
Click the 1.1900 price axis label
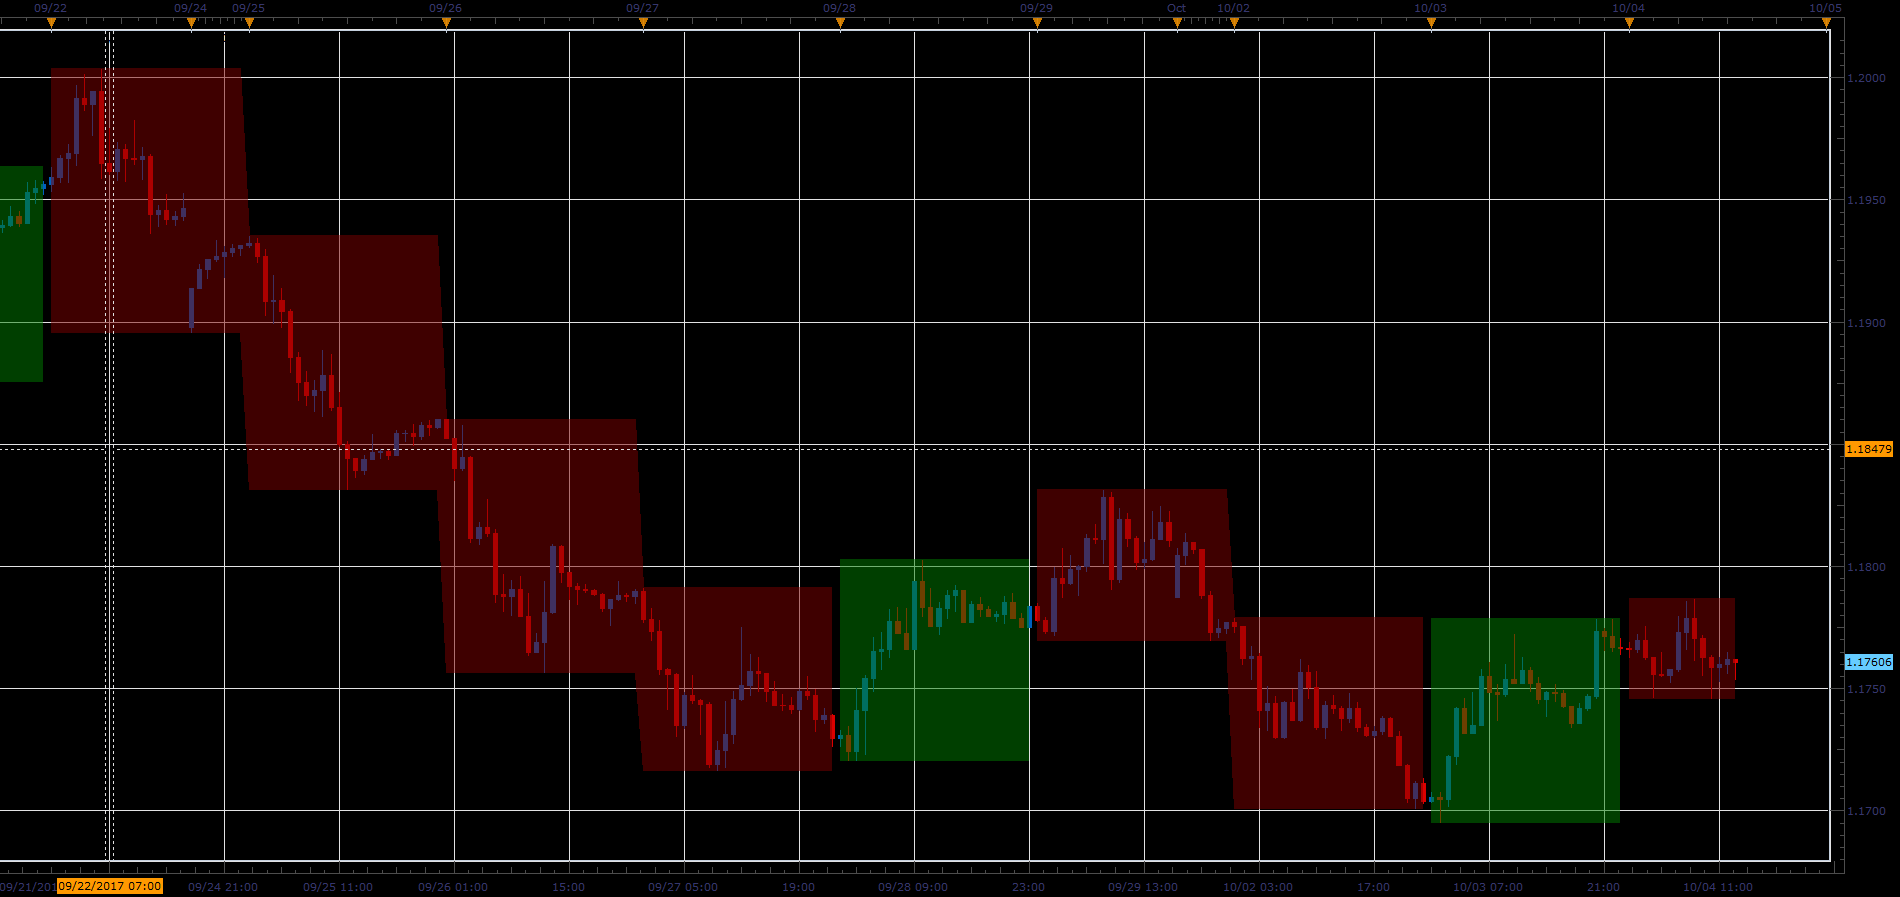click(x=1866, y=323)
